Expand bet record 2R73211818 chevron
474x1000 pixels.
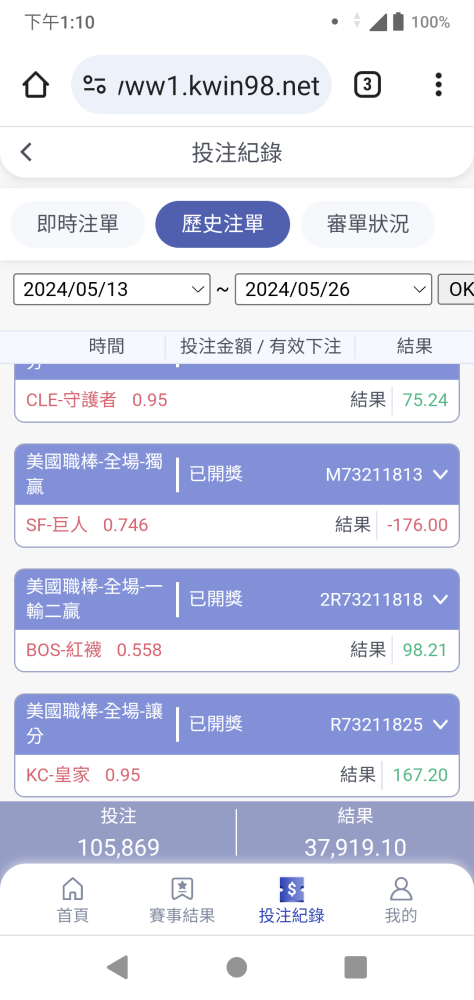[x=441, y=599]
